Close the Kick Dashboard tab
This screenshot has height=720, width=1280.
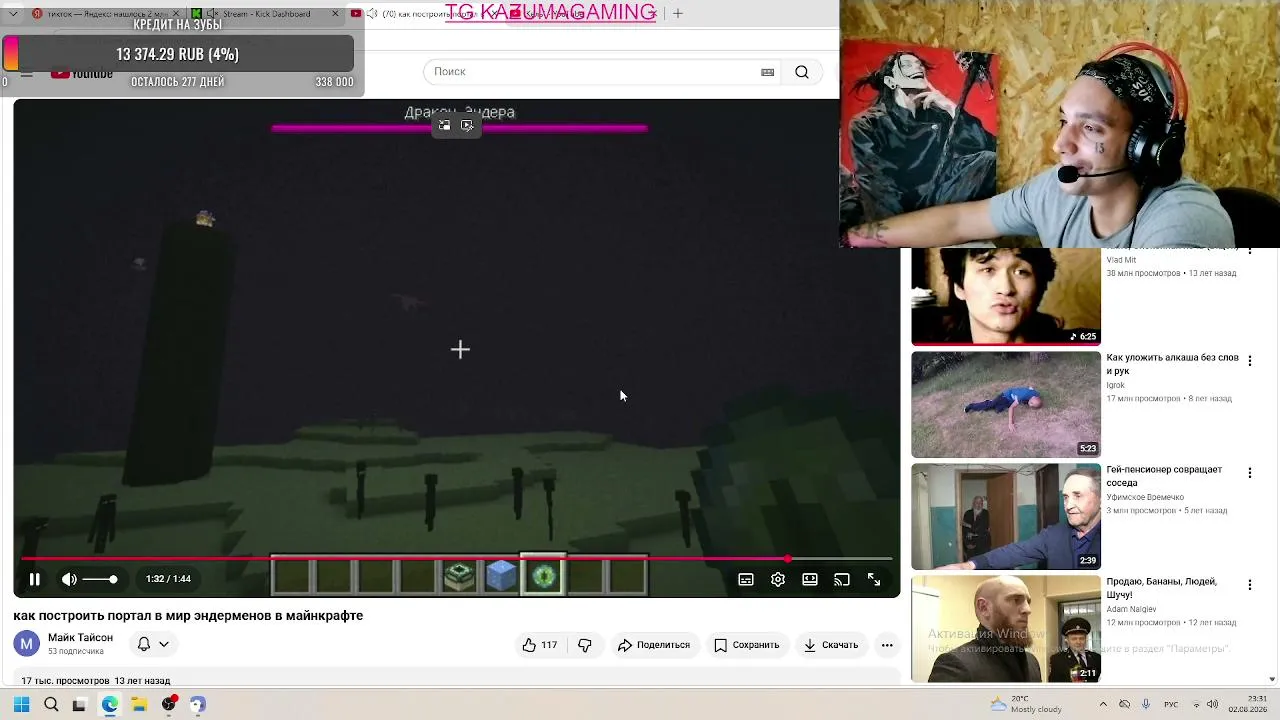[335, 14]
